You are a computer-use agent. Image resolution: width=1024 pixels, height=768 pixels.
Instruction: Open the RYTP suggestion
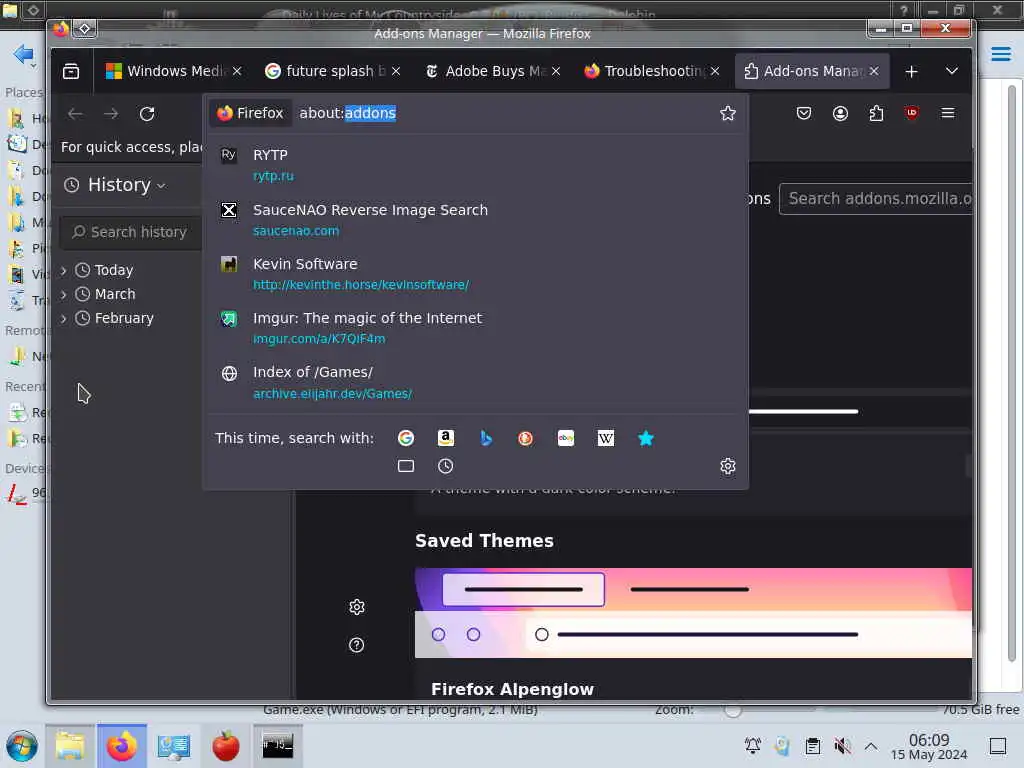(x=475, y=165)
